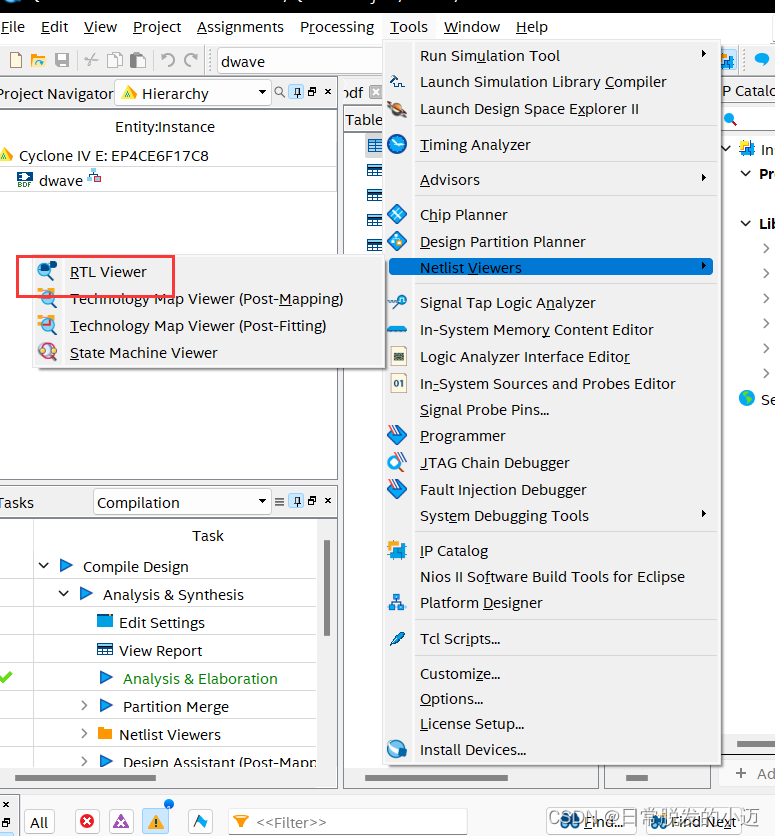Click the State Machine Viewer icon
The height and width of the screenshot is (836, 775).
47,352
